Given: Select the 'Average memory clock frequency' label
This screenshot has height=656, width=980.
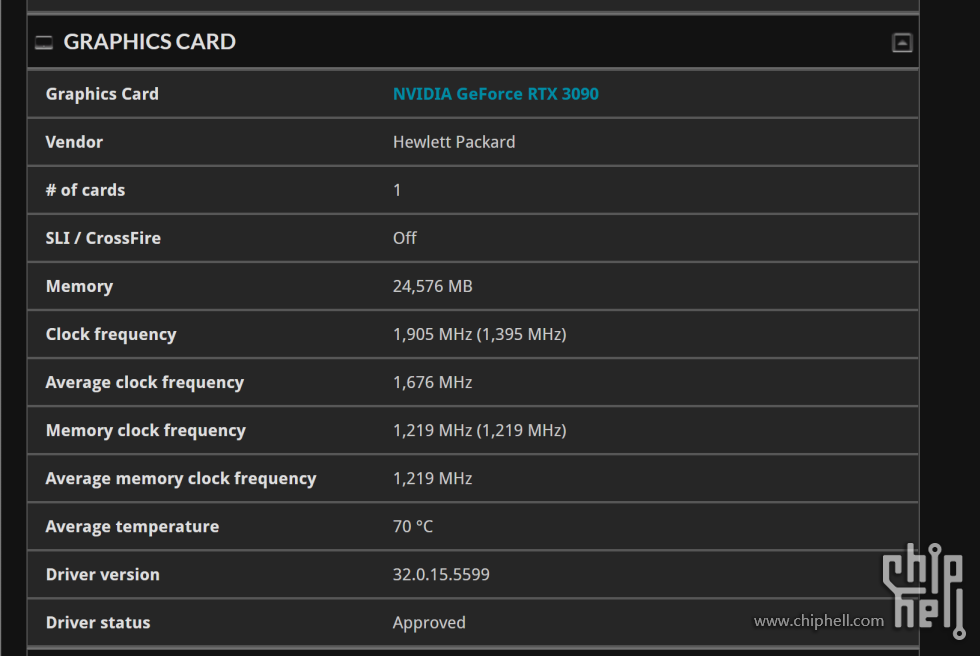Looking at the screenshot, I should click(181, 479).
